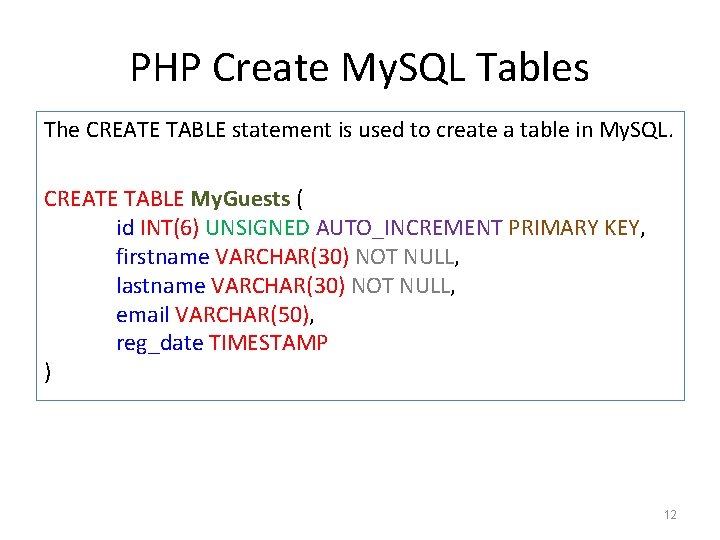This screenshot has width=720, height=540.
Task: Click 'VARCHAR(30)' on the lastname line
Action: 278,286
